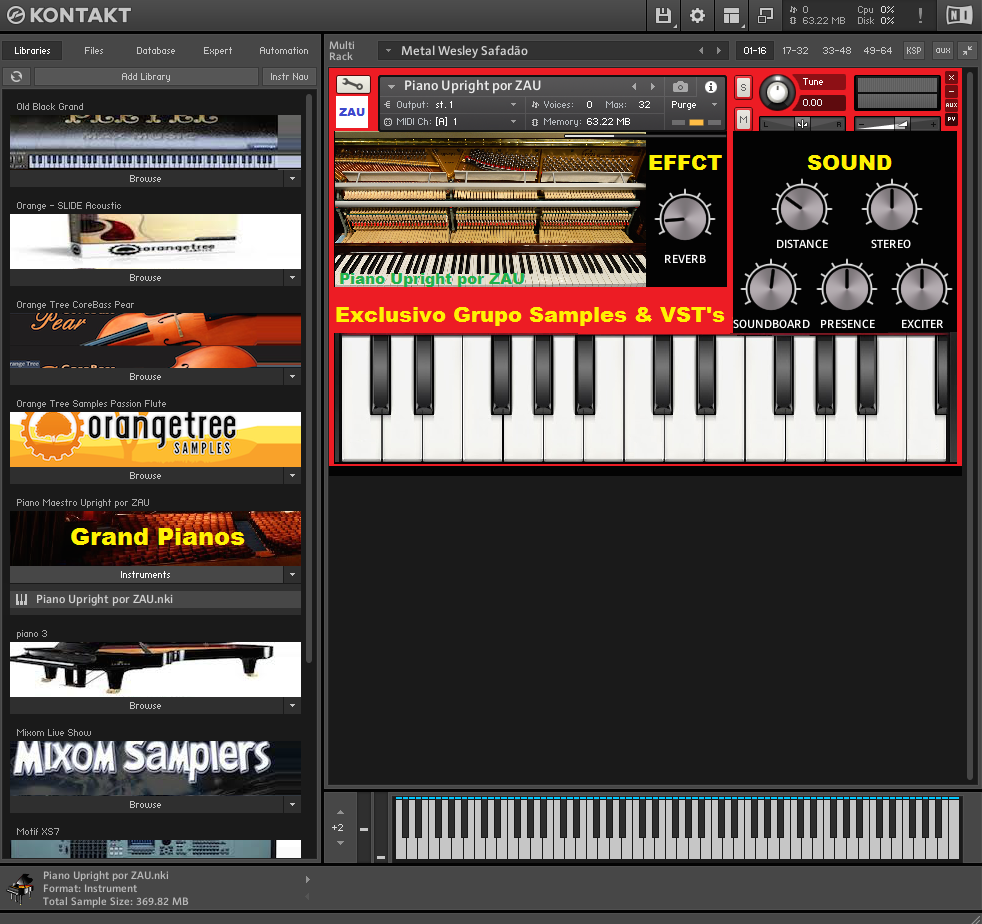Click the DISTANCE knob
This screenshot has width=982, height=924.
[802, 206]
